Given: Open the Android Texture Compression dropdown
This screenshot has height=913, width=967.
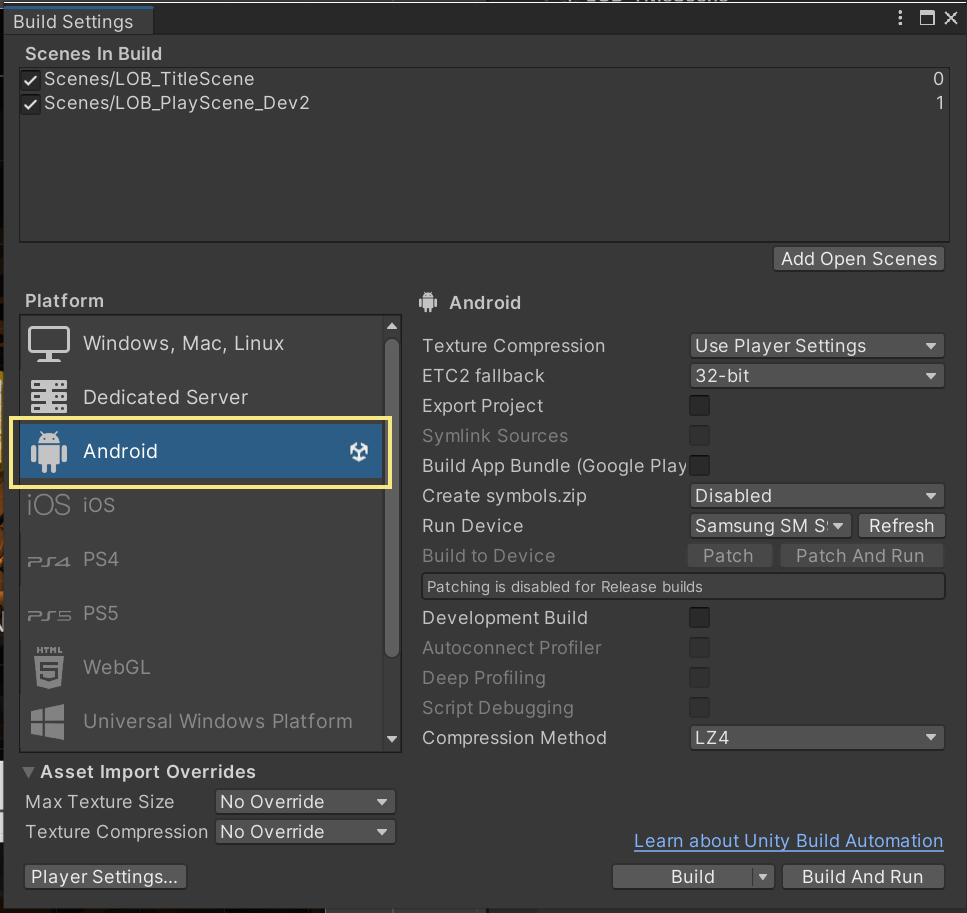Looking at the screenshot, I should pos(817,345).
